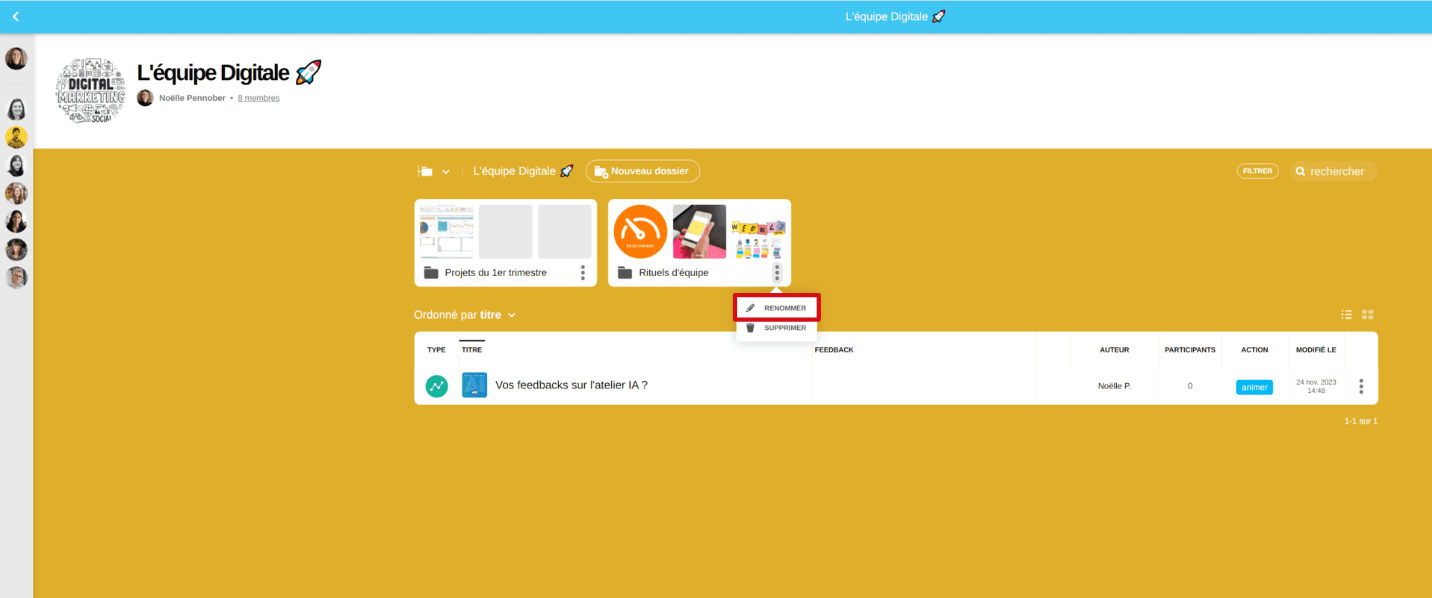Open the 8 membres link

258,98
